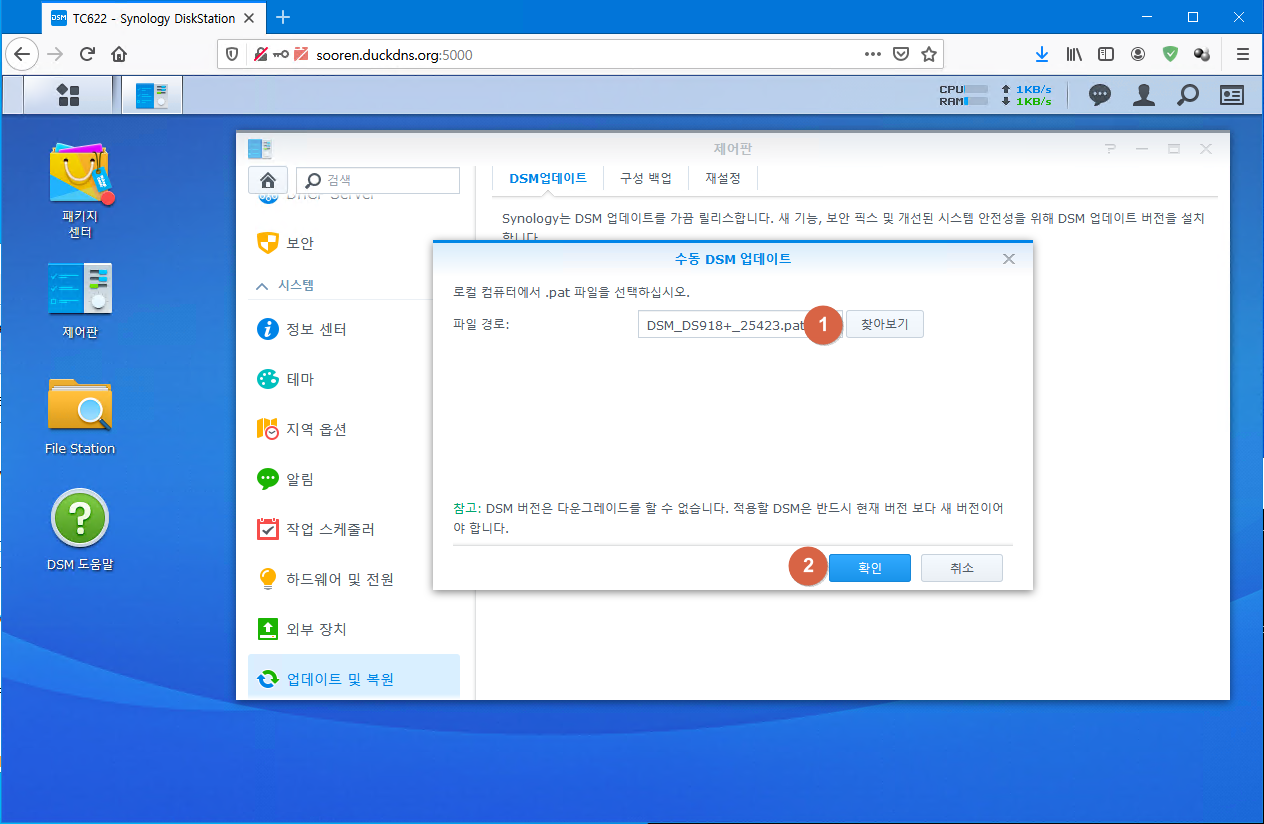Switch to 구성 백업 tab
Image resolution: width=1264 pixels, height=824 pixels.
pos(646,178)
